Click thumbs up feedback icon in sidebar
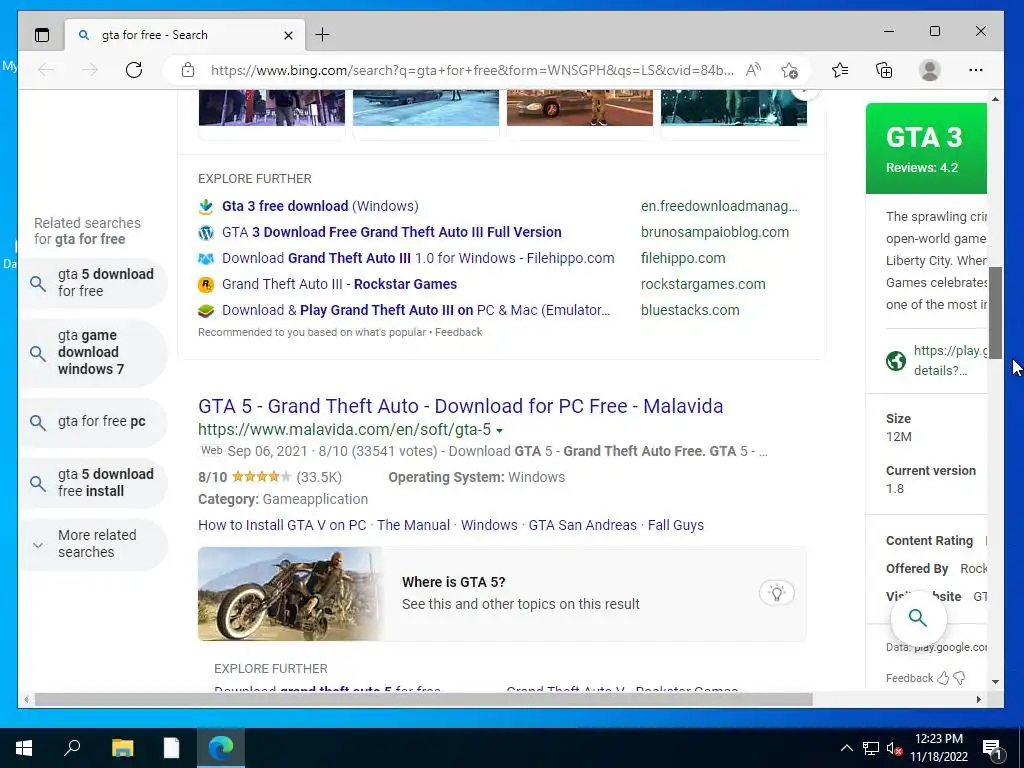Screen dimensions: 1024x768 (x=942, y=679)
